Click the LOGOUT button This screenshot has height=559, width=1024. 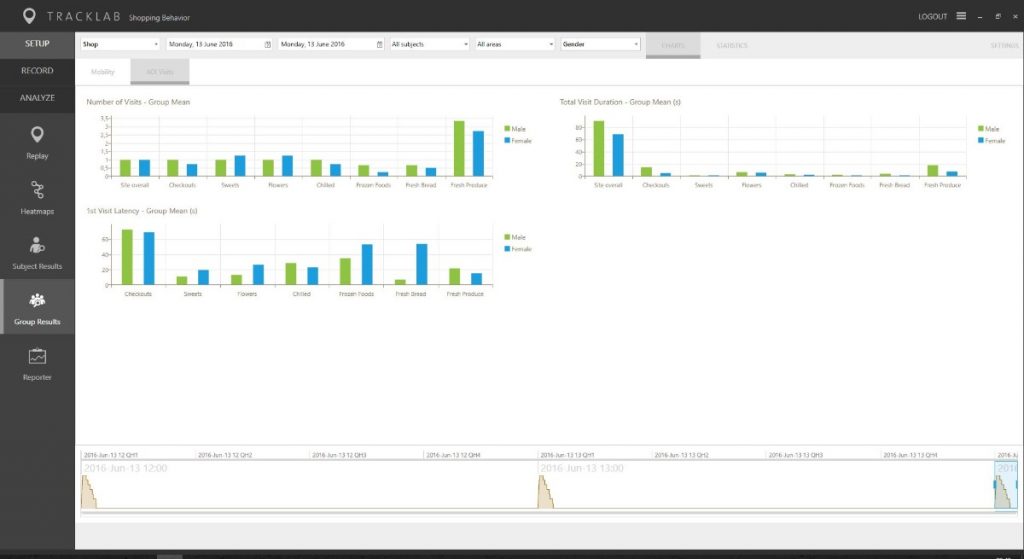[x=932, y=17]
